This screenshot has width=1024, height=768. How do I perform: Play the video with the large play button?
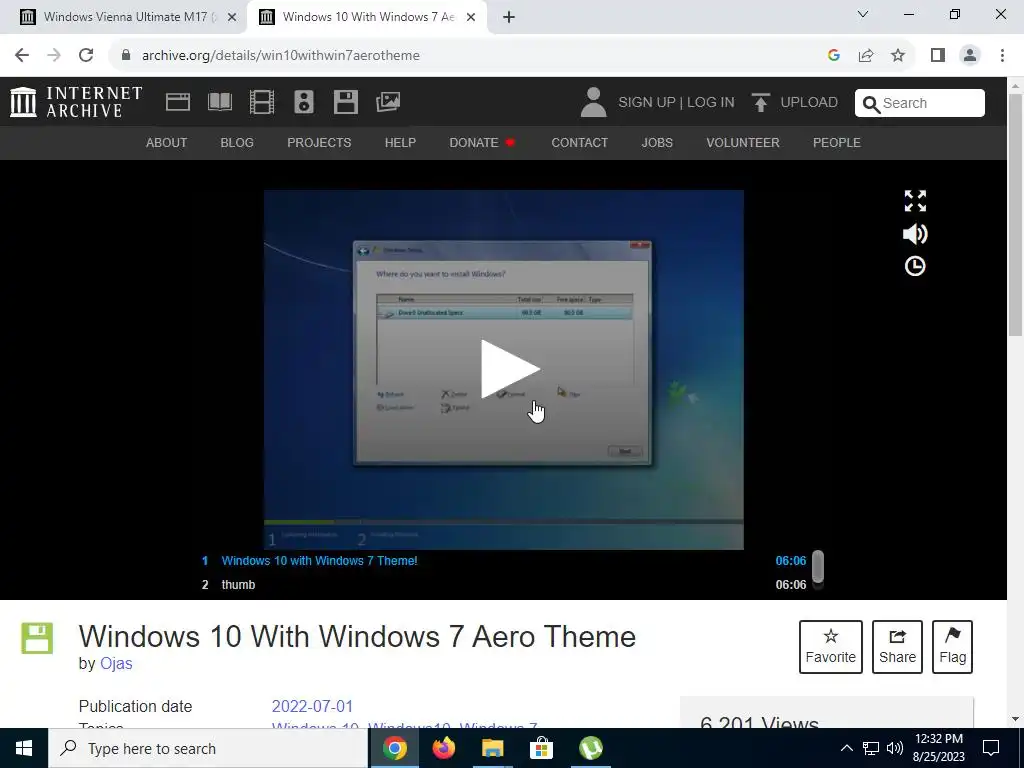[x=509, y=369]
